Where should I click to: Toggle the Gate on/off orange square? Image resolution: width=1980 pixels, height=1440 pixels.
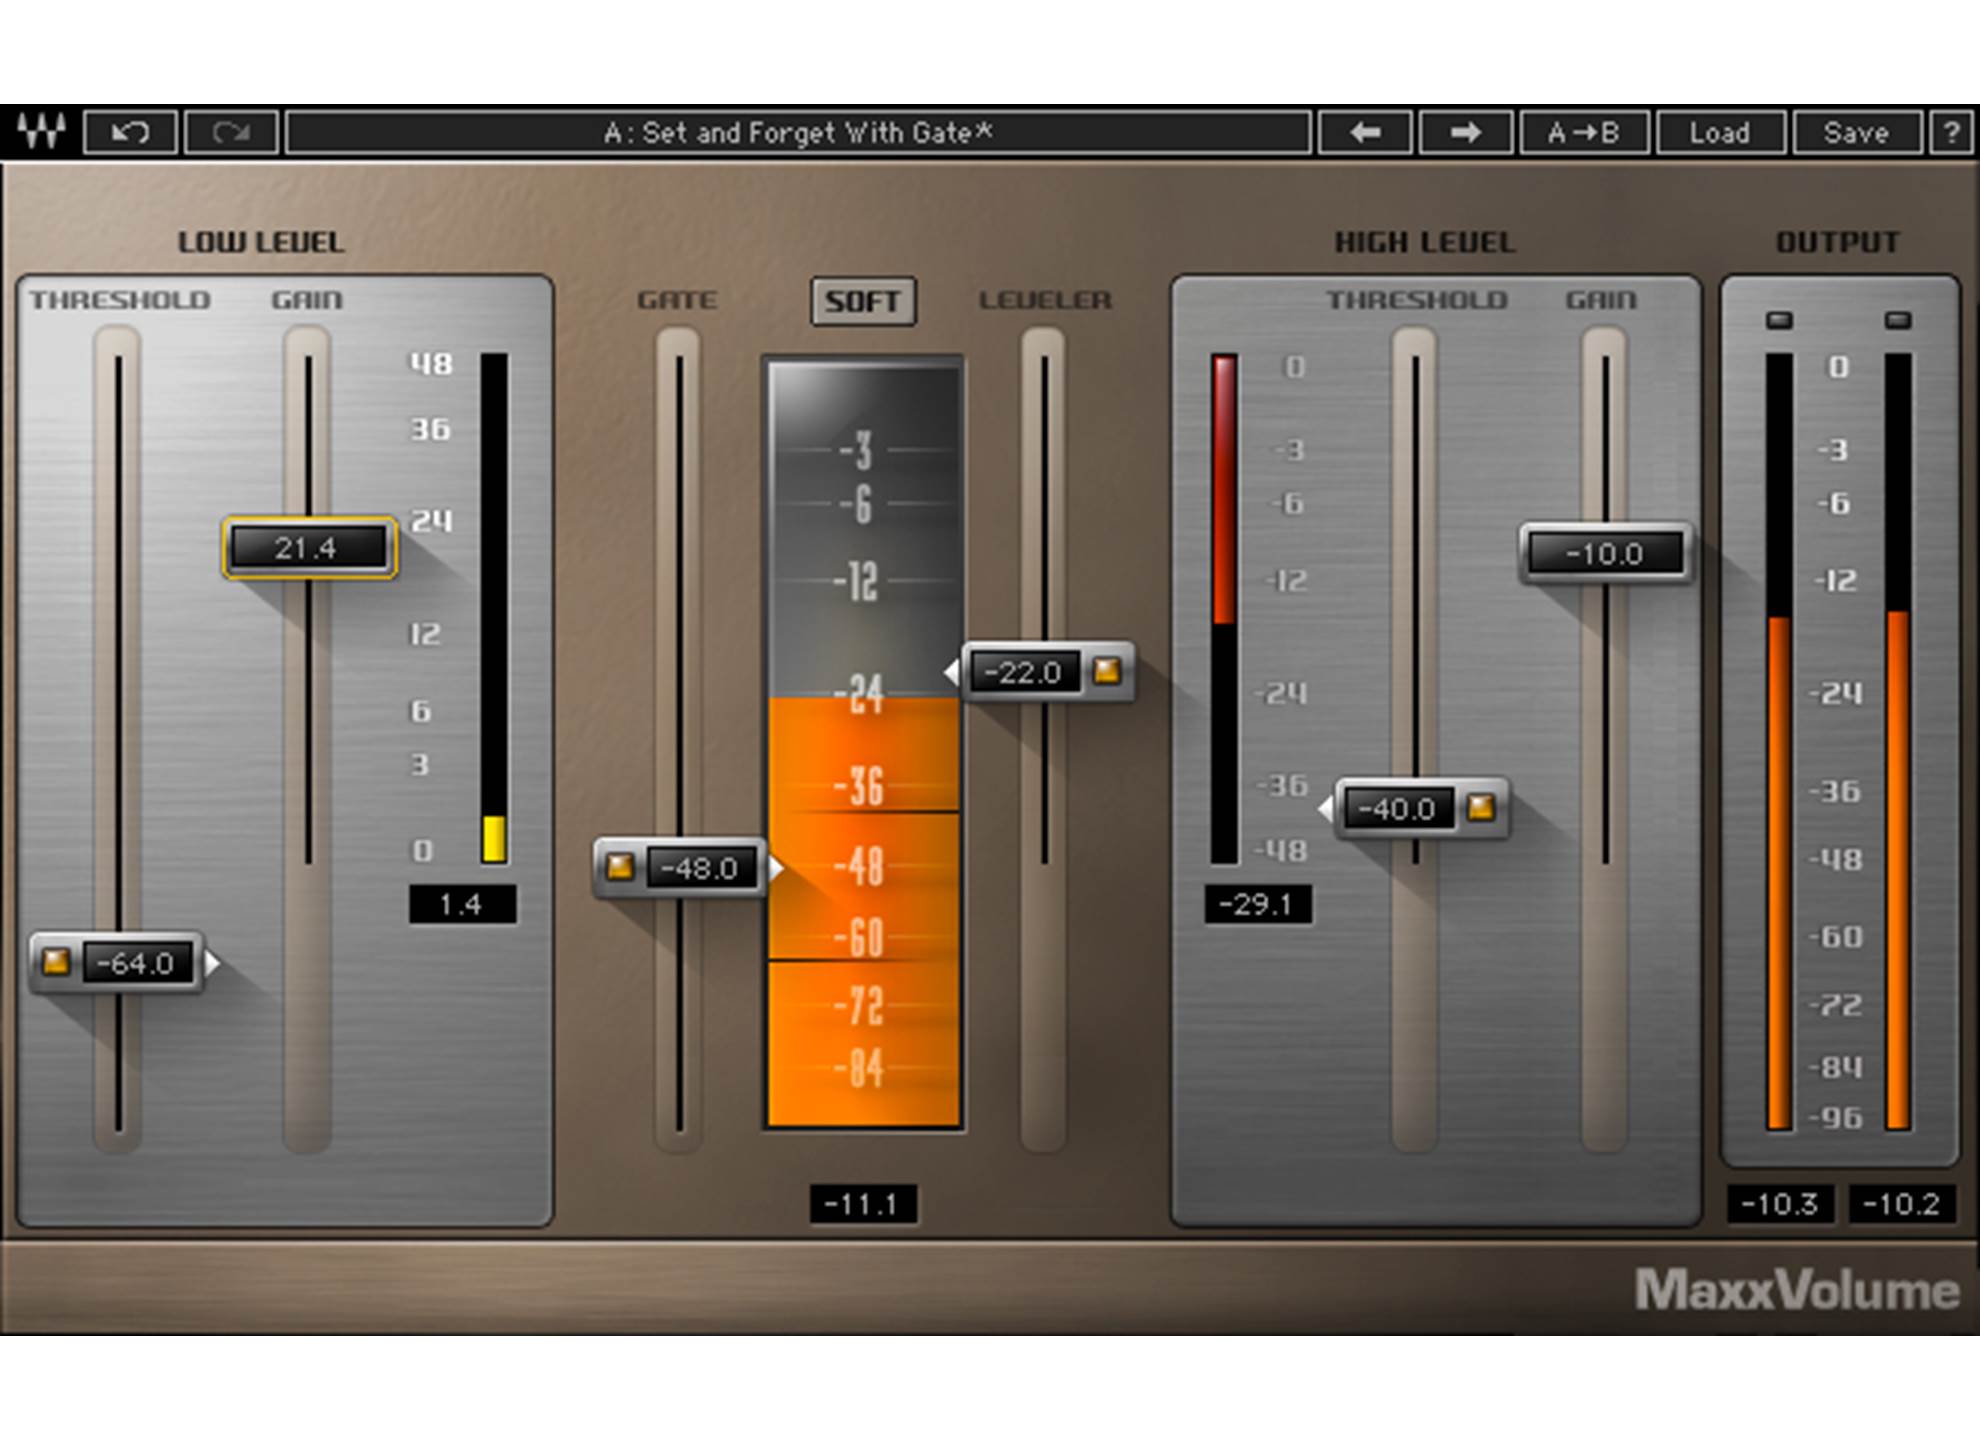(x=620, y=867)
